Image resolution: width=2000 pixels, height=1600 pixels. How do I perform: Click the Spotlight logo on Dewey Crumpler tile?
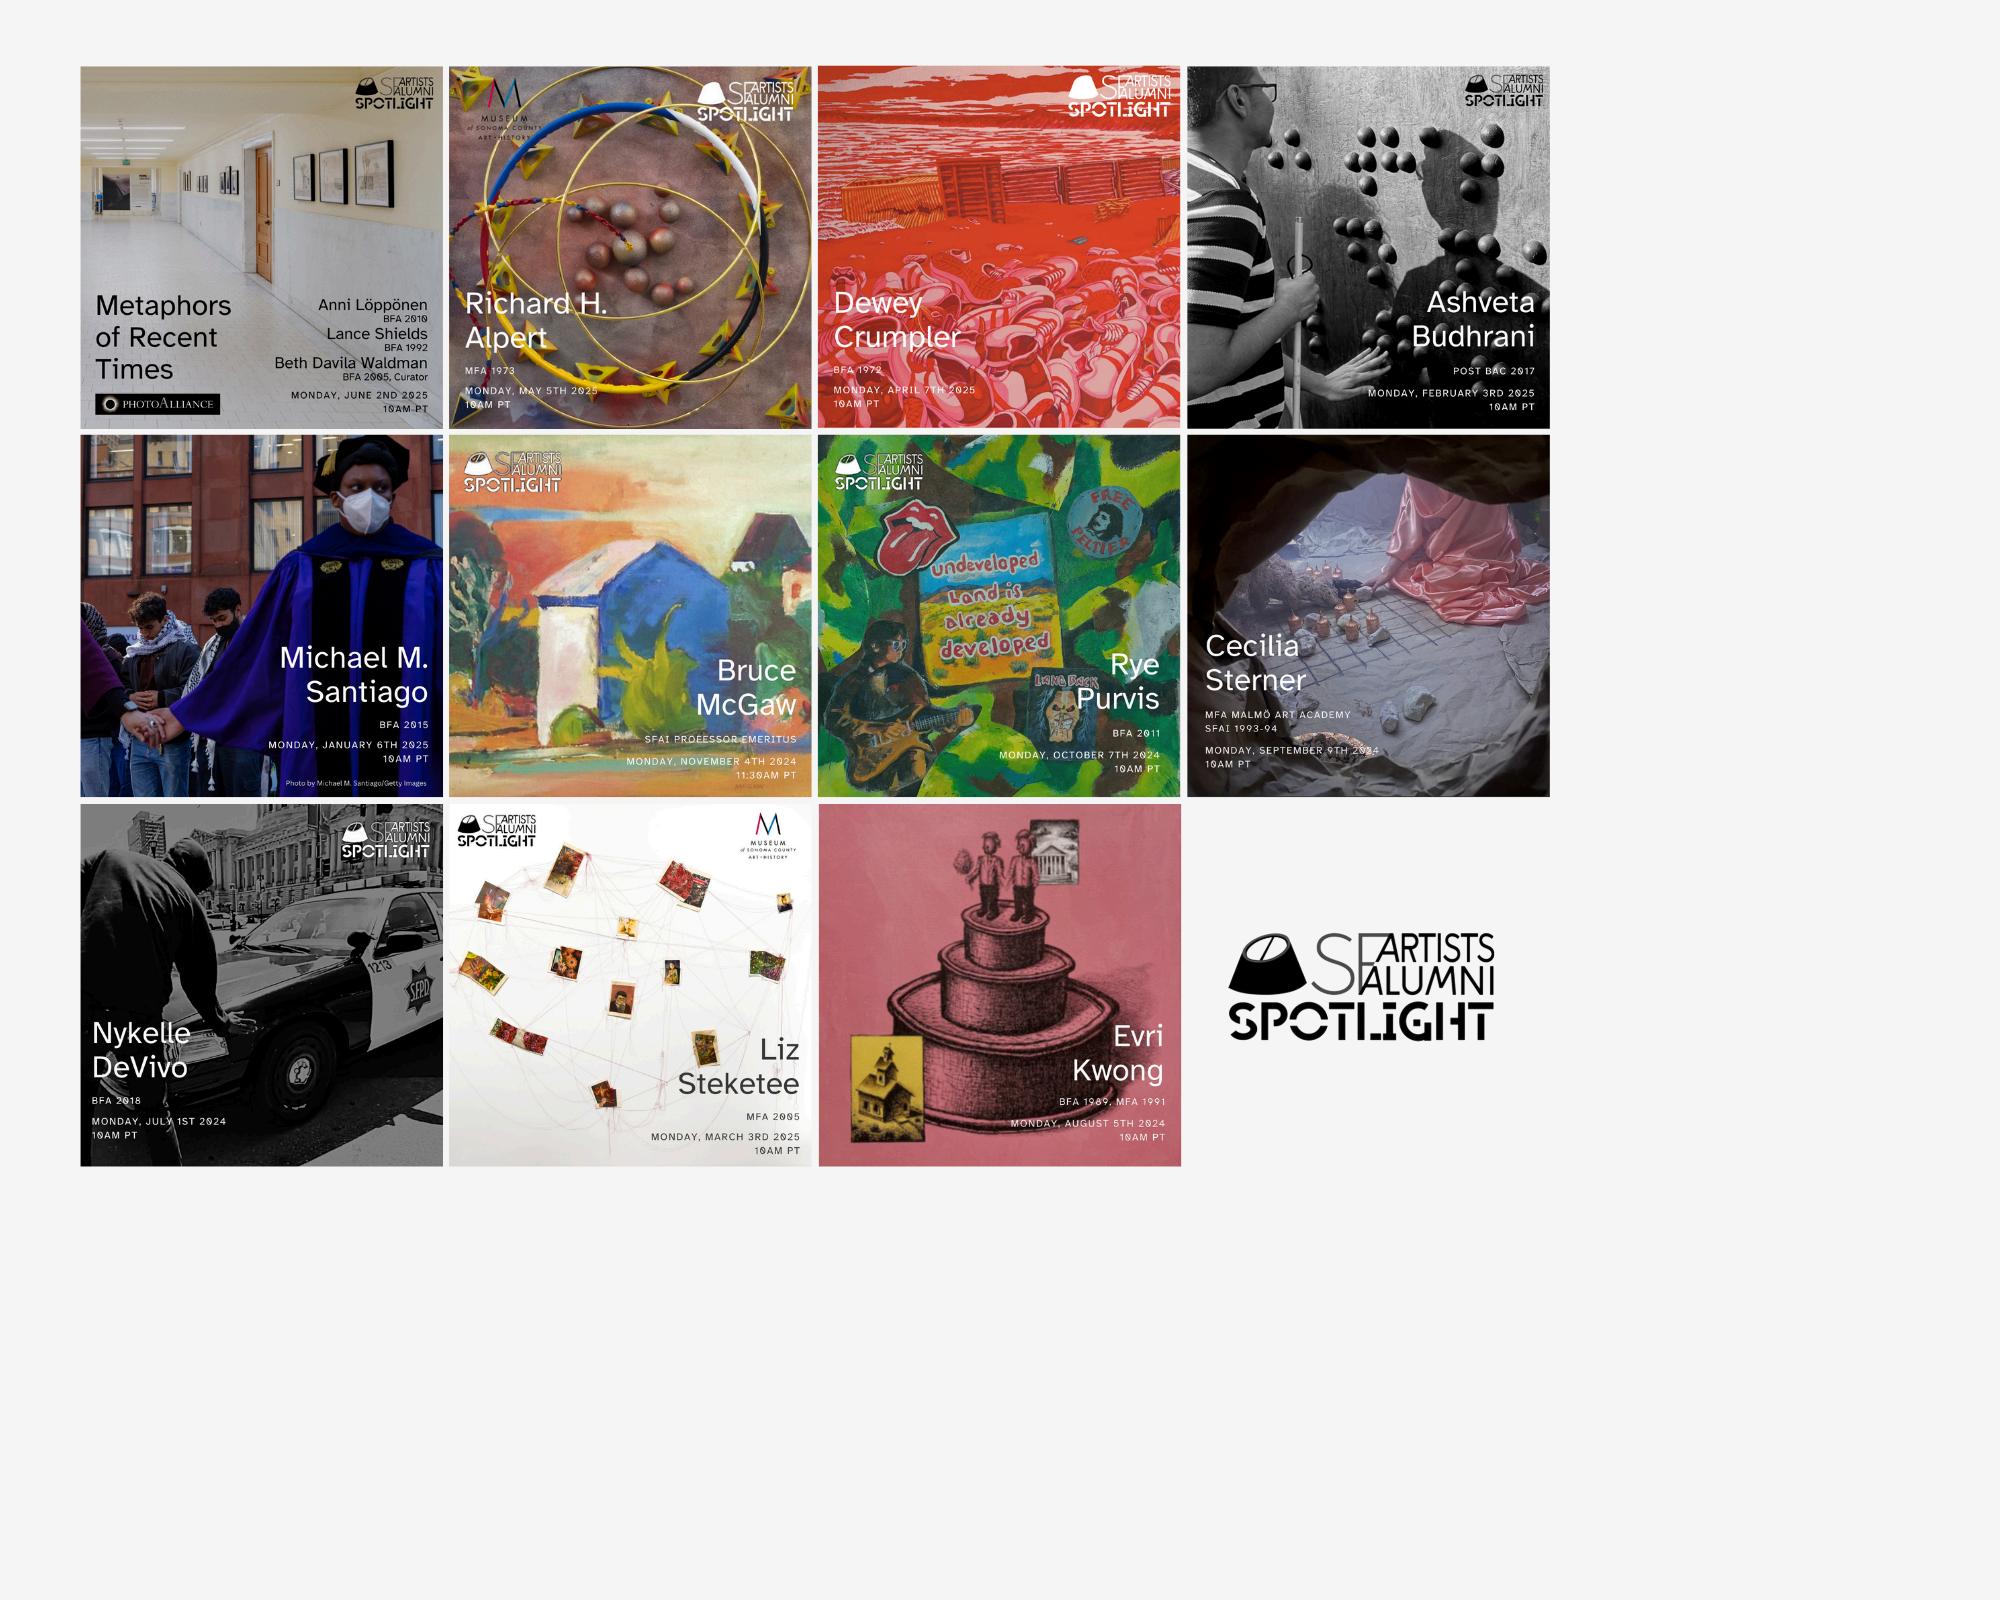(1119, 96)
